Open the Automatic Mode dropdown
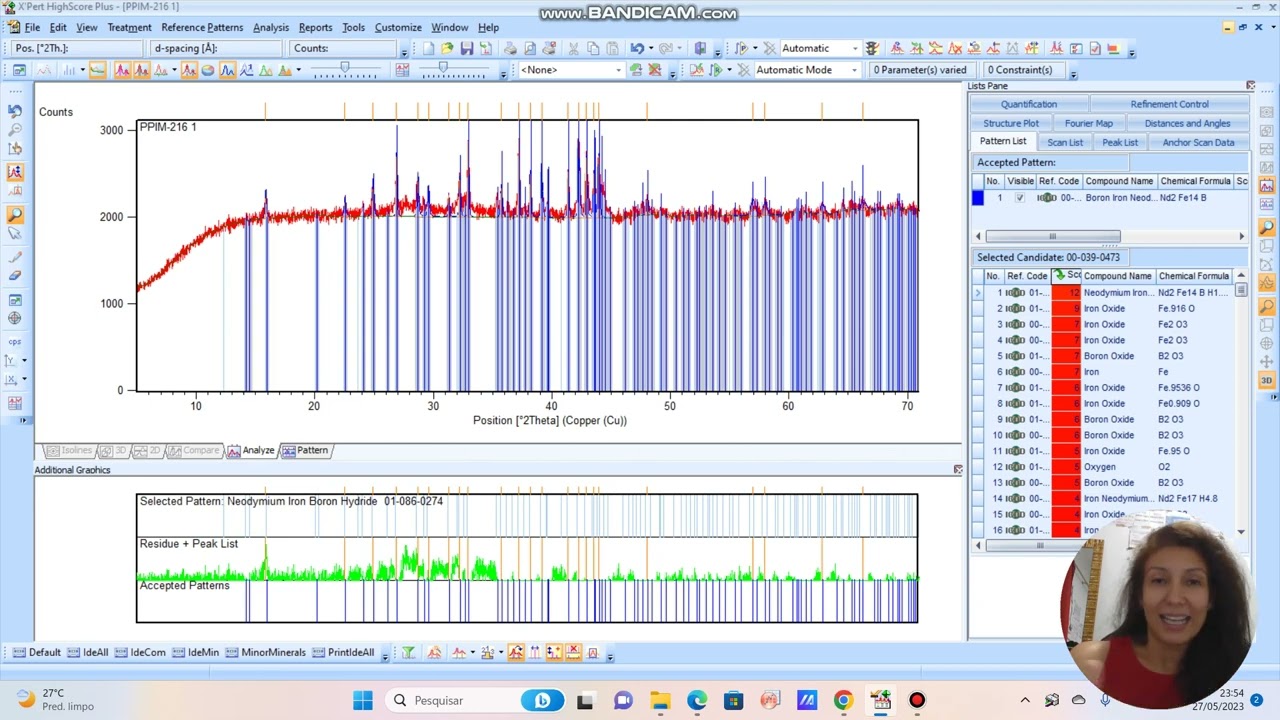Image resolution: width=1280 pixels, height=720 pixels. tap(854, 70)
